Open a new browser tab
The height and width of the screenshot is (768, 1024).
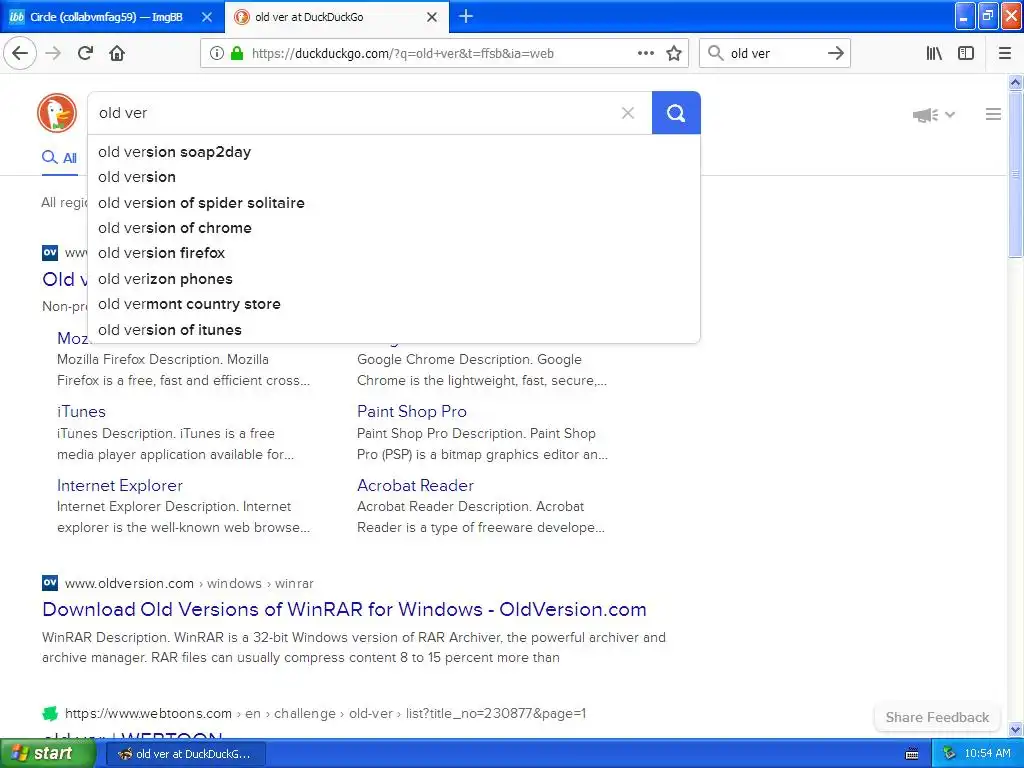(x=466, y=17)
